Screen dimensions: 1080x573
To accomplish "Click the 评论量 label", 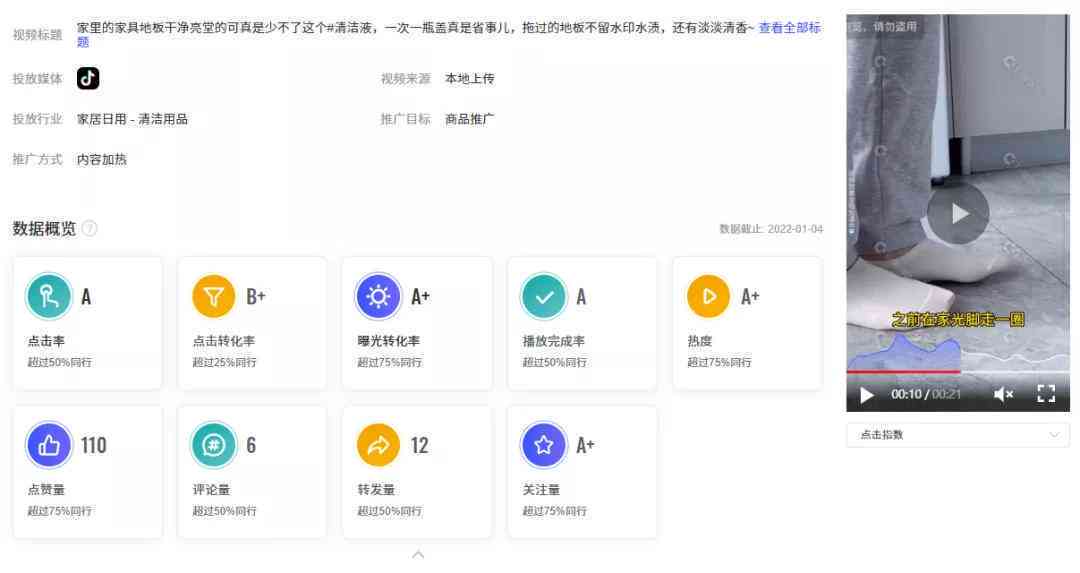I will point(211,490).
